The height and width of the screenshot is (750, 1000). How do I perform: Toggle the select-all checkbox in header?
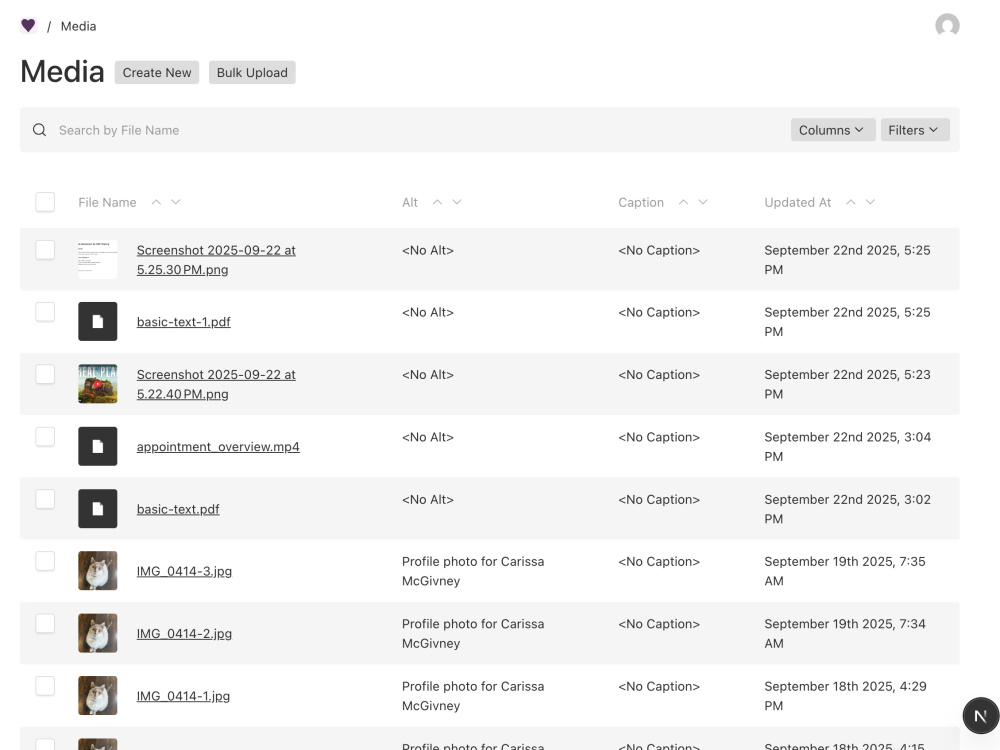pos(45,202)
